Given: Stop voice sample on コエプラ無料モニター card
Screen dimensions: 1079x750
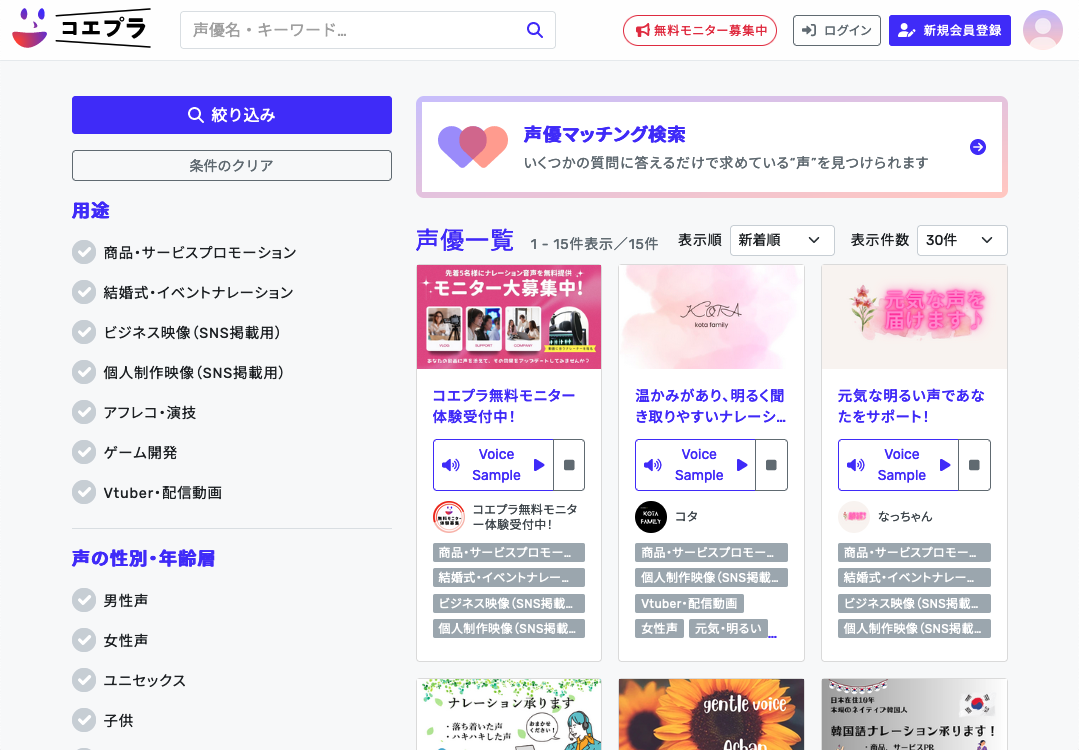Looking at the screenshot, I should tap(569, 465).
